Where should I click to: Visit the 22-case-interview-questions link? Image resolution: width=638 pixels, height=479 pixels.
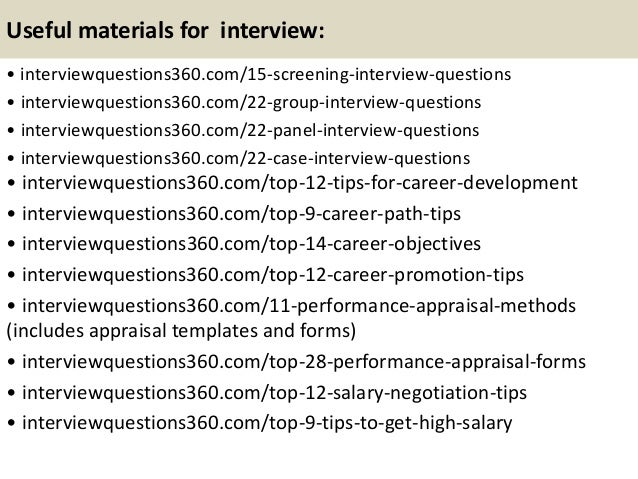pos(245,158)
